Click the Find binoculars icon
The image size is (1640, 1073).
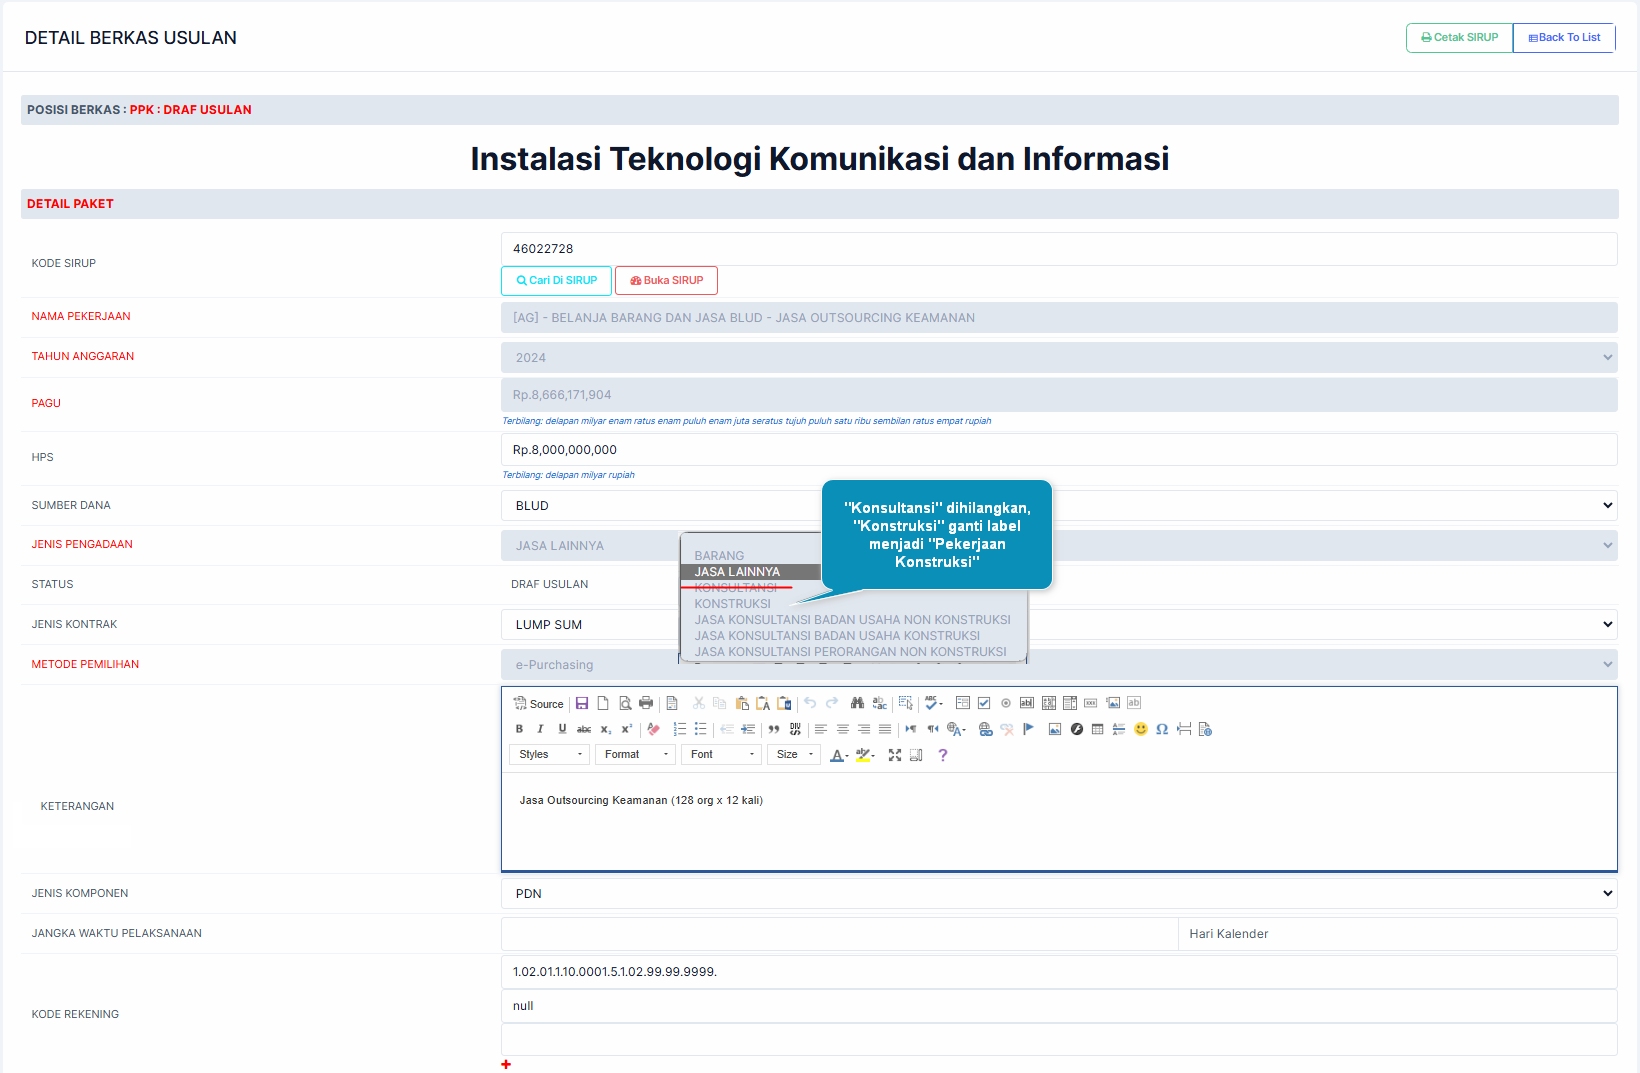pyautogui.click(x=857, y=703)
